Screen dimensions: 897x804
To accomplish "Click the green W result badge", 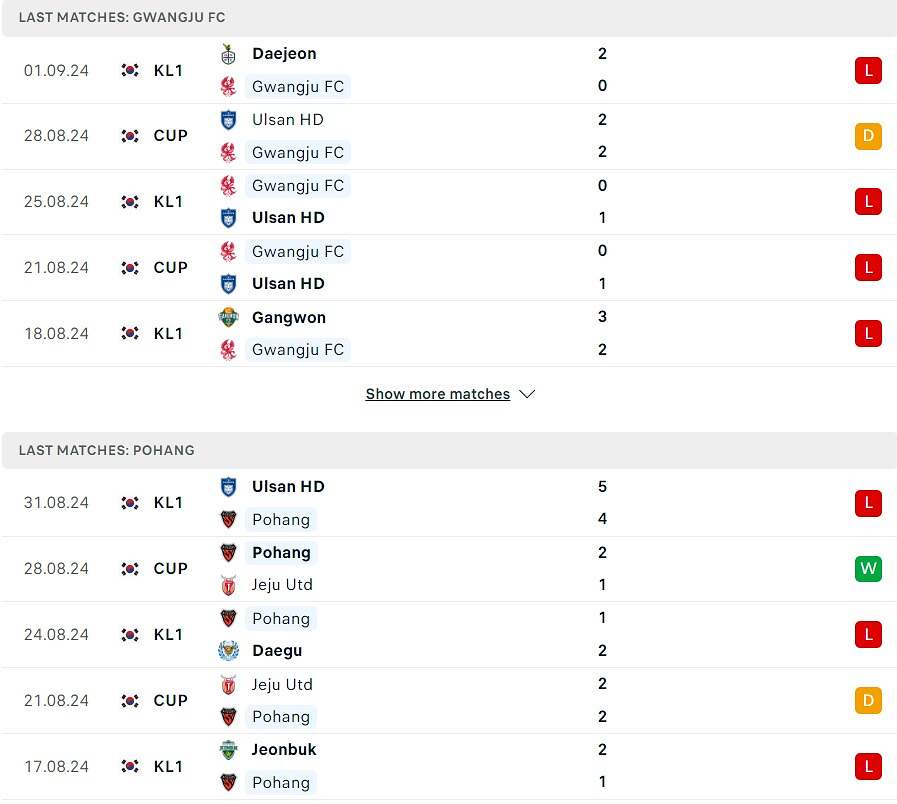I will coord(868,569).
